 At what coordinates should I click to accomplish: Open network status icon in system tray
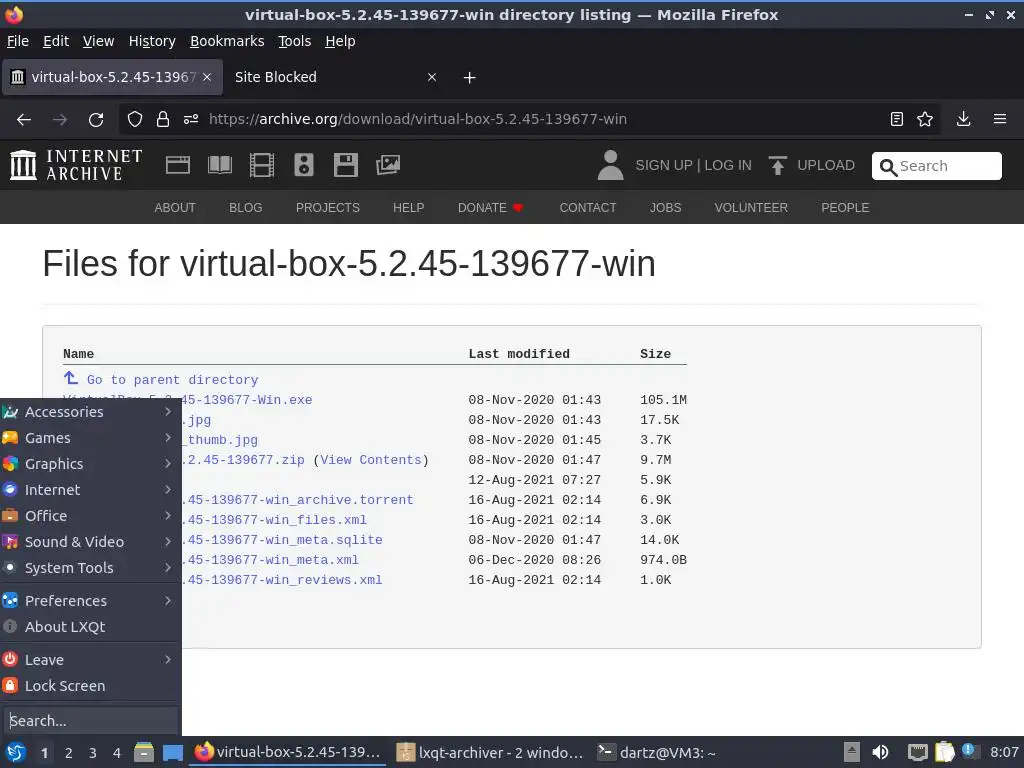(918, 752)
